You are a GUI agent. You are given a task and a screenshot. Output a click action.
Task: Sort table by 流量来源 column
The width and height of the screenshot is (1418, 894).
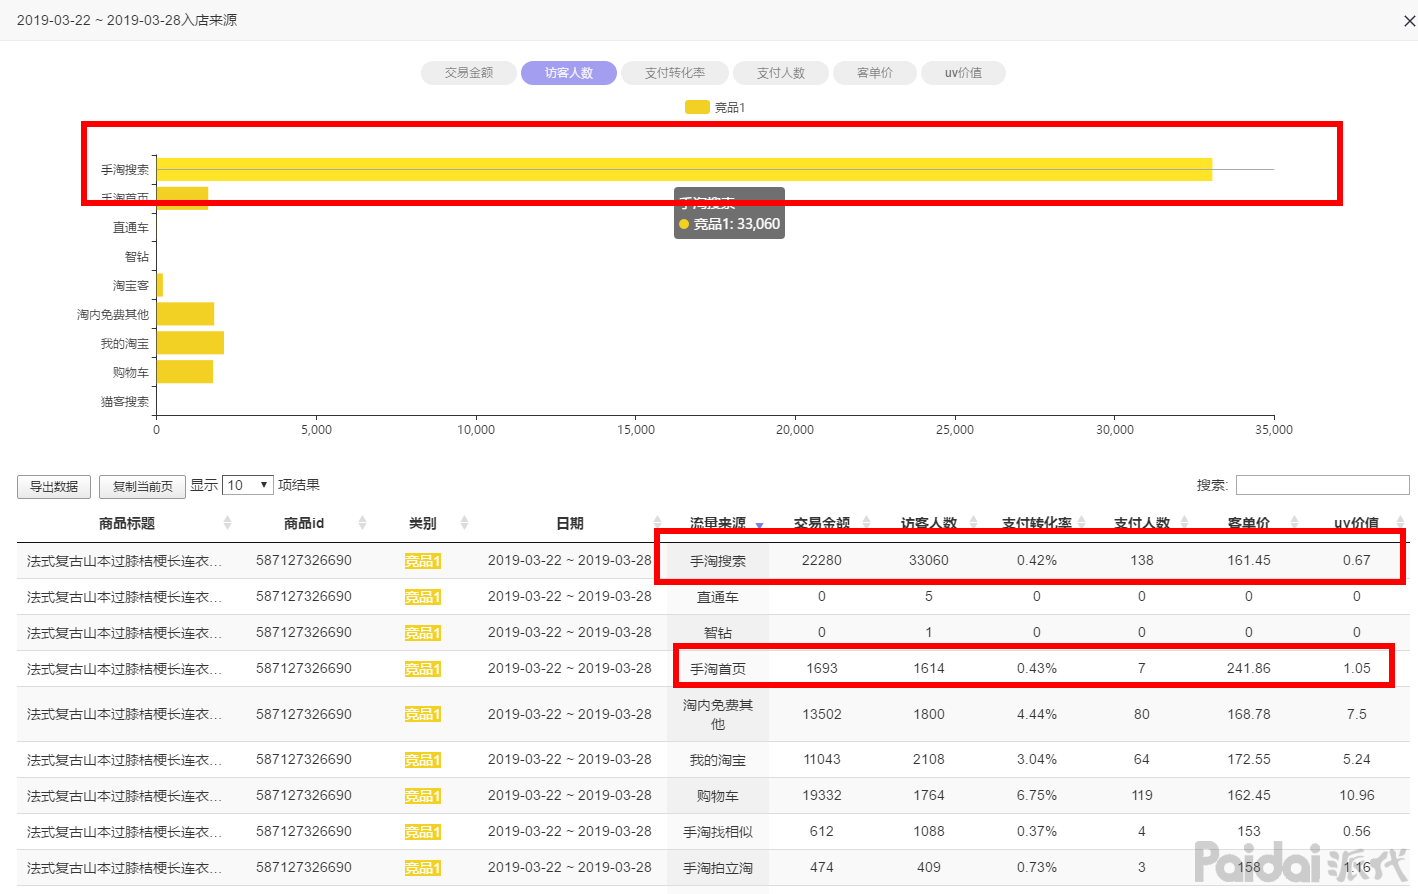[718, 523]
